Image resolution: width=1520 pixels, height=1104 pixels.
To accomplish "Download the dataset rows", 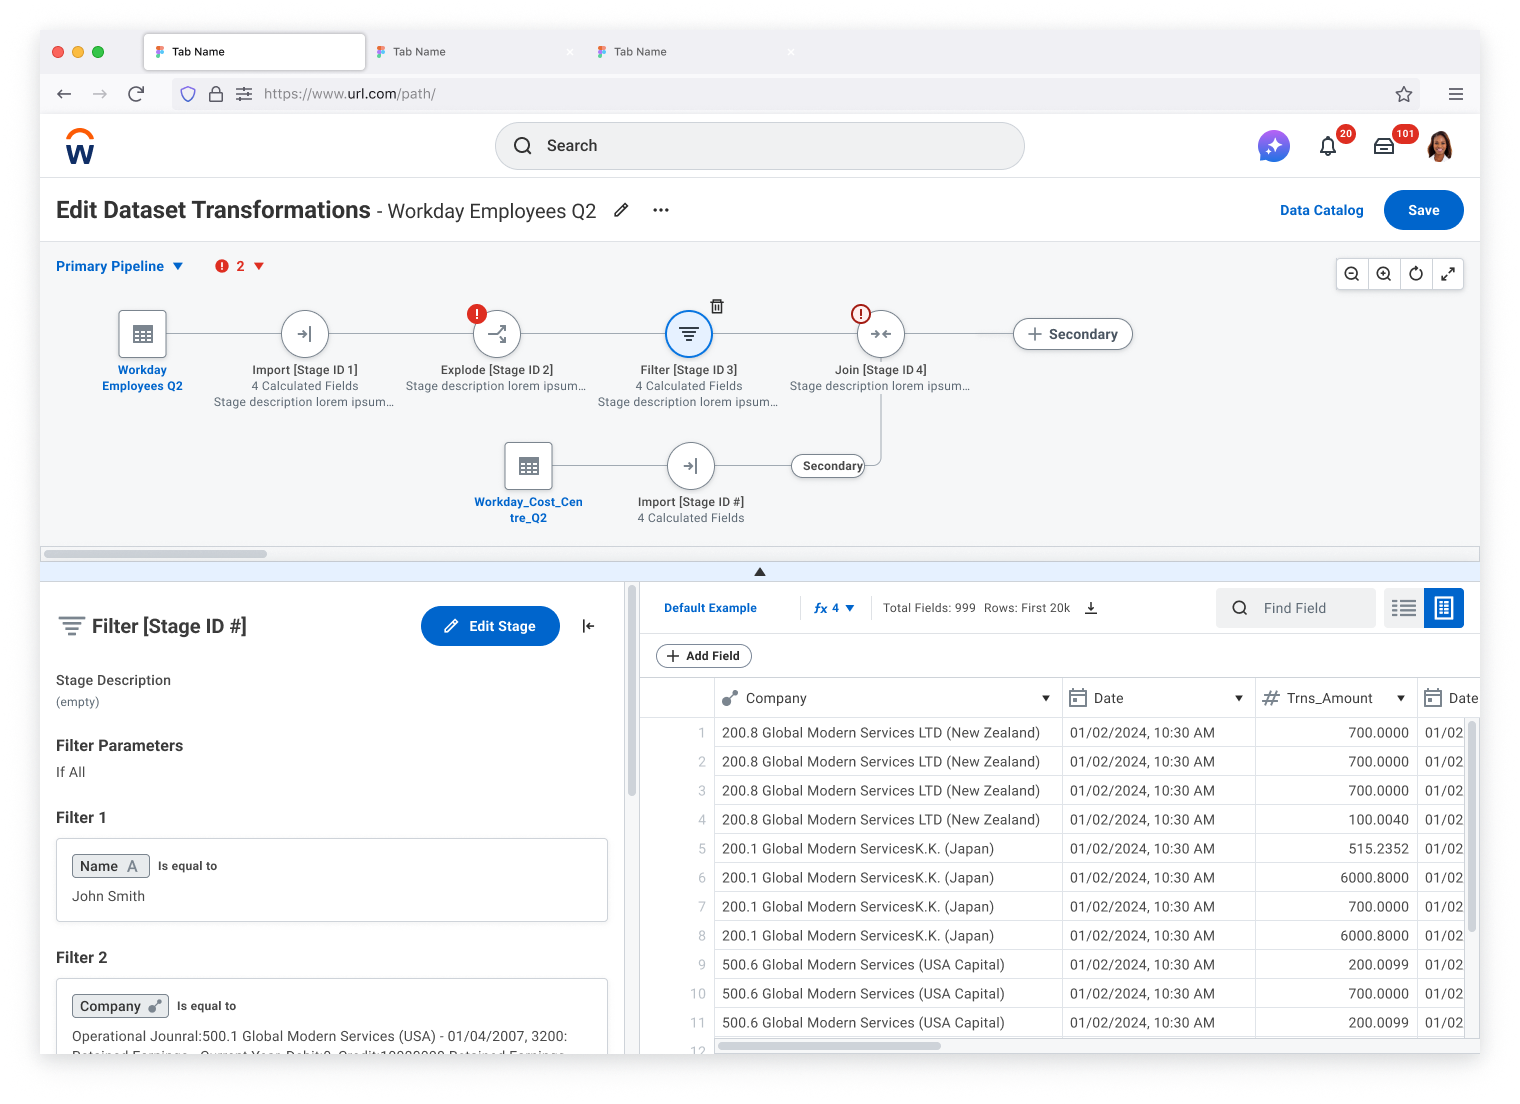I will [x=1091, y=608].
